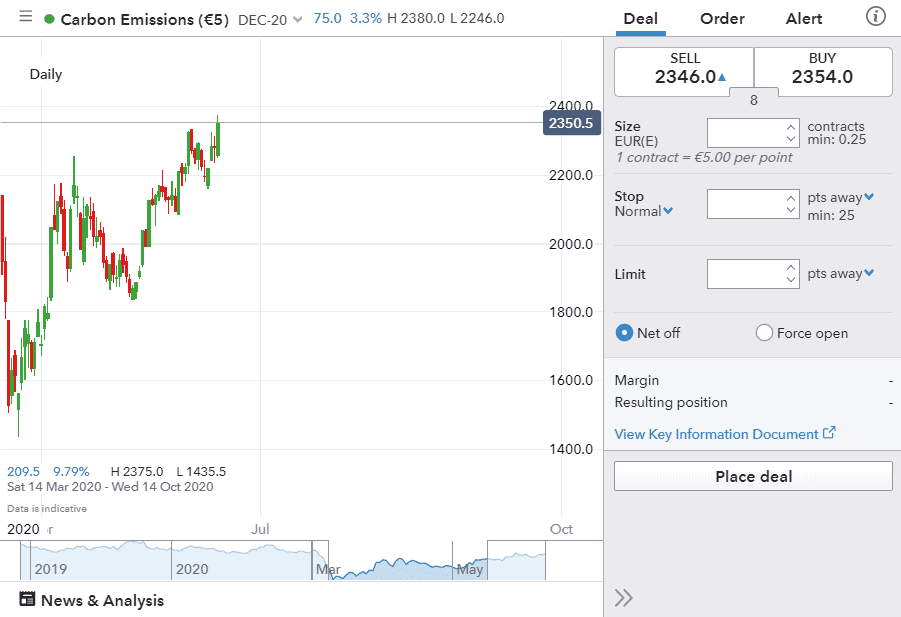Select the Force open radio button

pyautogui.click(x=765, y=333)
